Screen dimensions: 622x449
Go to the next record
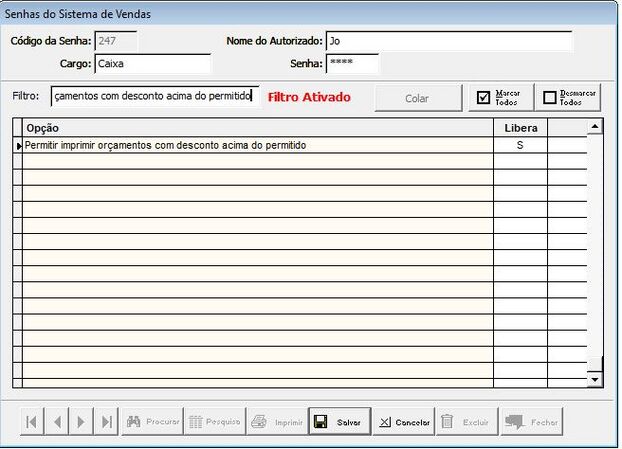(81, 422)
